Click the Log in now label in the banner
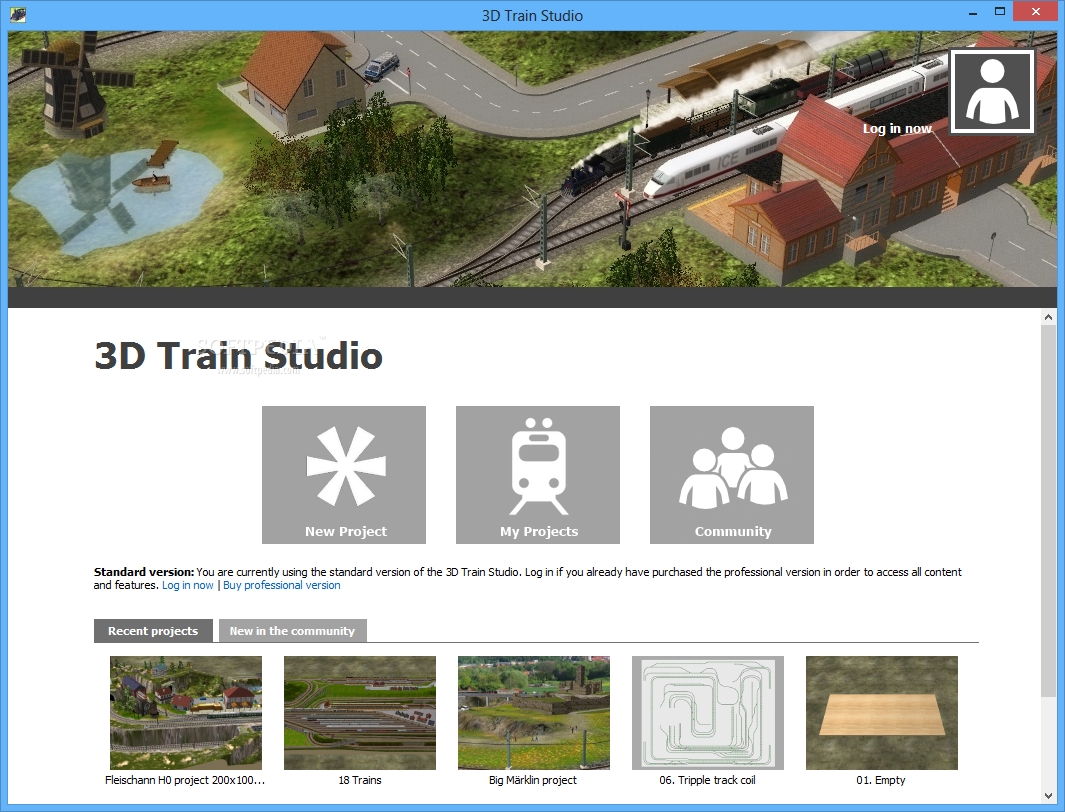1065x812 pixels. pyautogui.click(x=897, y=128)
